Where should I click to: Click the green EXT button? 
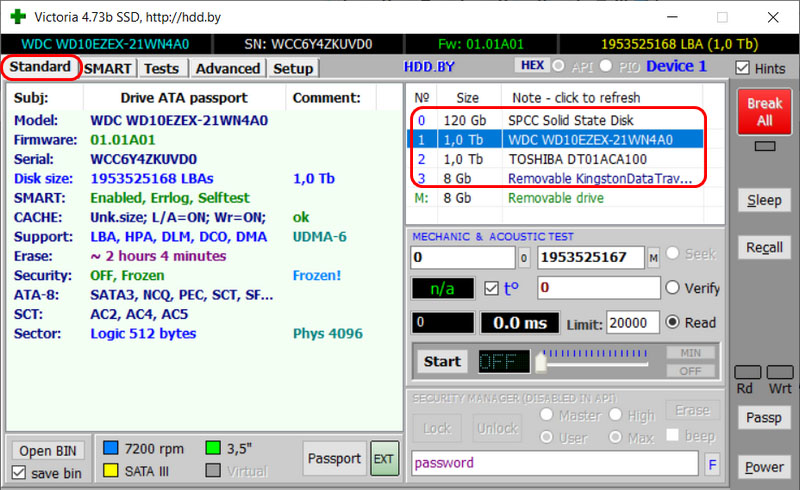click(384, 459)
